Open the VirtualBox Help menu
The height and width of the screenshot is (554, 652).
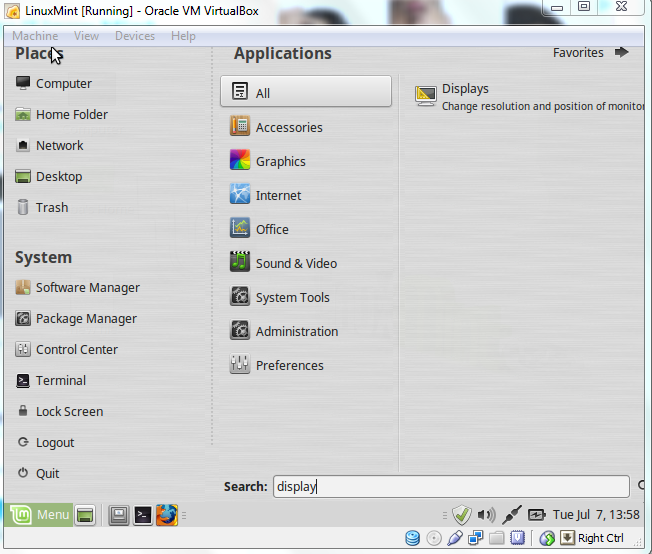(x=183, y=36)
